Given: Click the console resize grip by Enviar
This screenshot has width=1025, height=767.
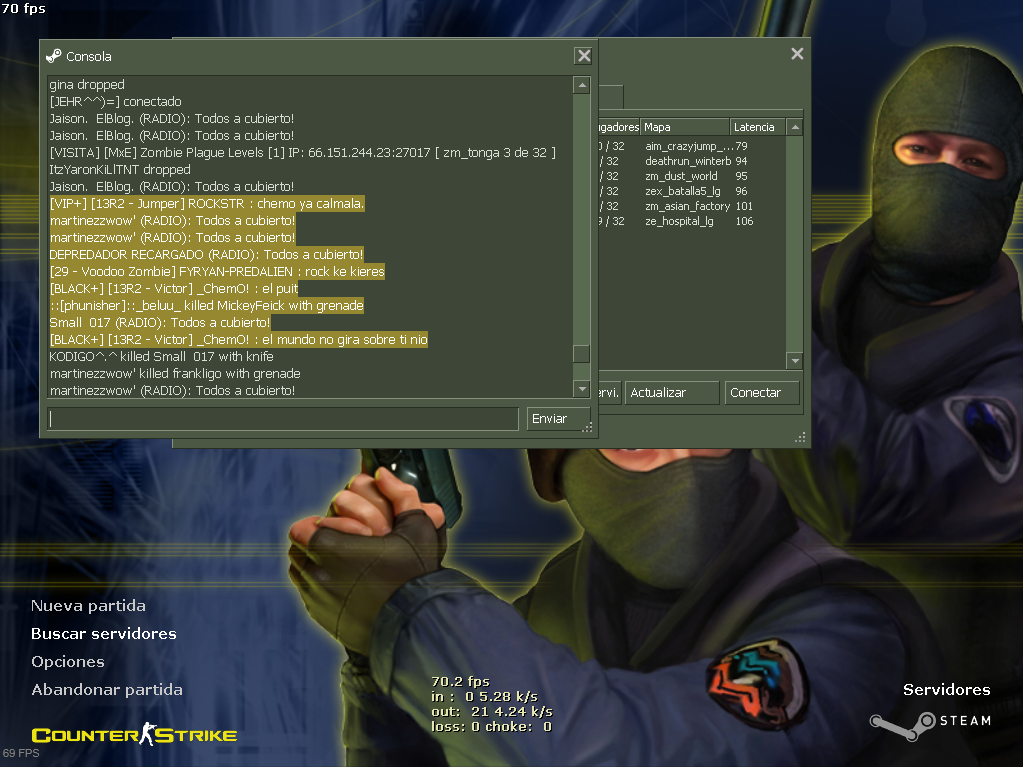Looking at the screenshot, I should (587, 427).
